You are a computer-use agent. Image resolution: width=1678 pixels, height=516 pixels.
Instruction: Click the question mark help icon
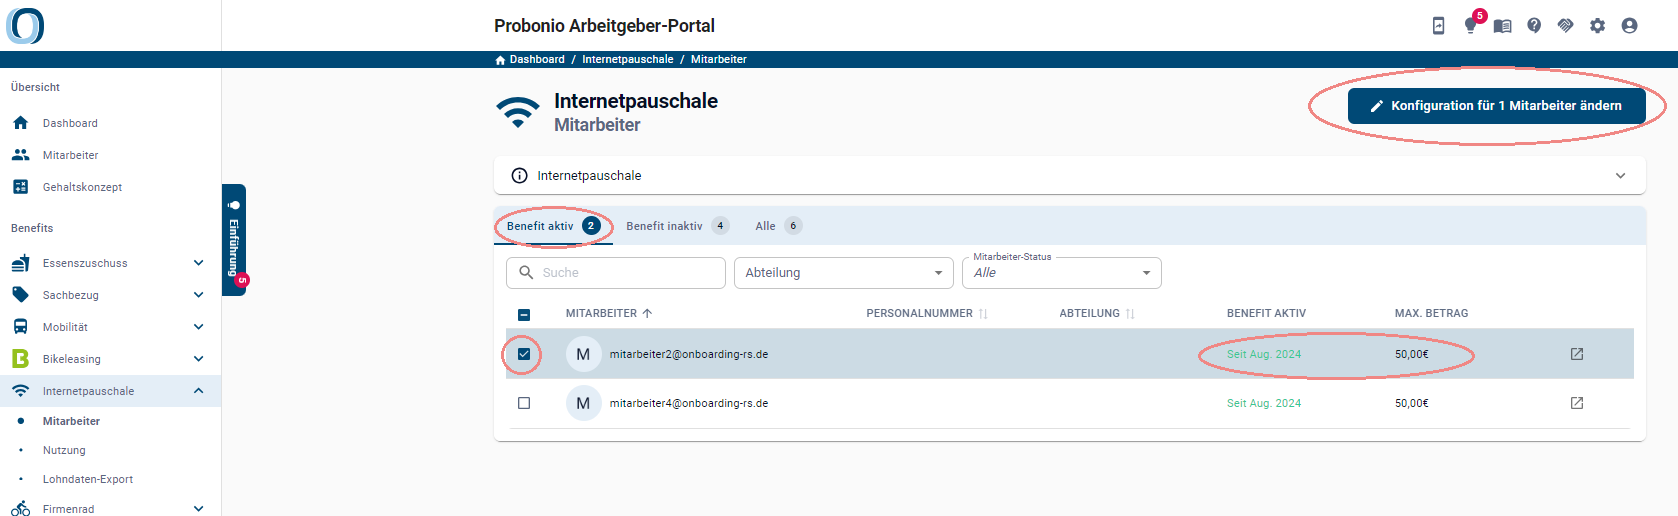click(x=1534, y=26)
